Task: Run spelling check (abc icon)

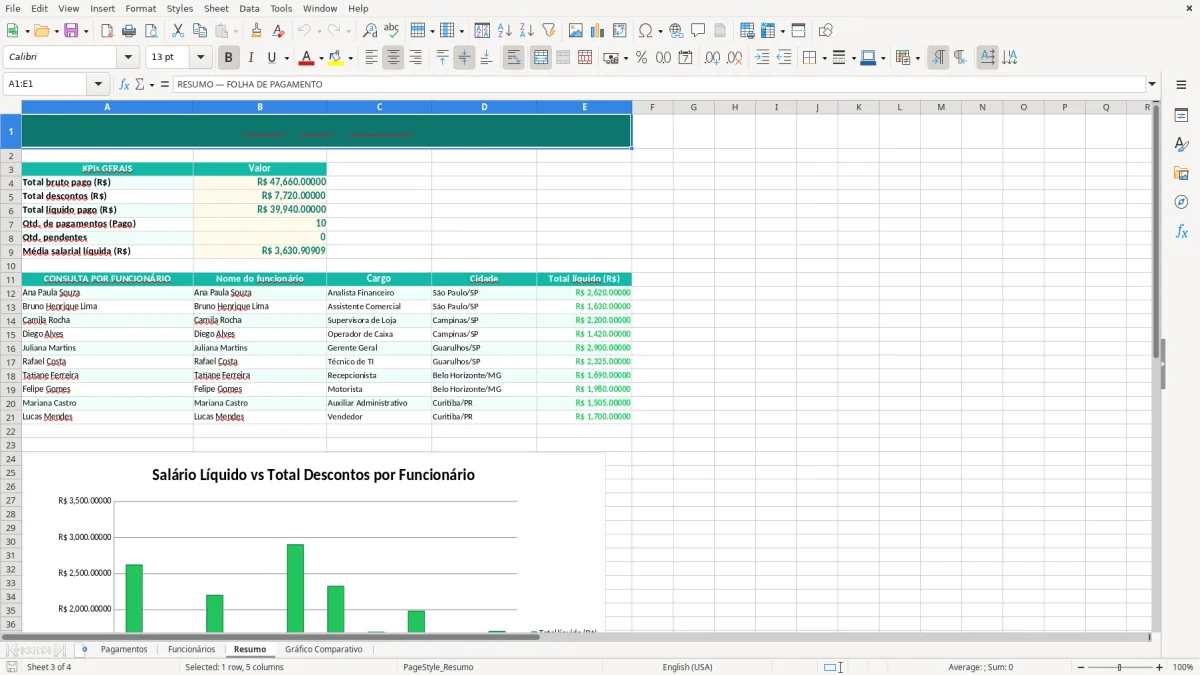Action: click(392, 31)
